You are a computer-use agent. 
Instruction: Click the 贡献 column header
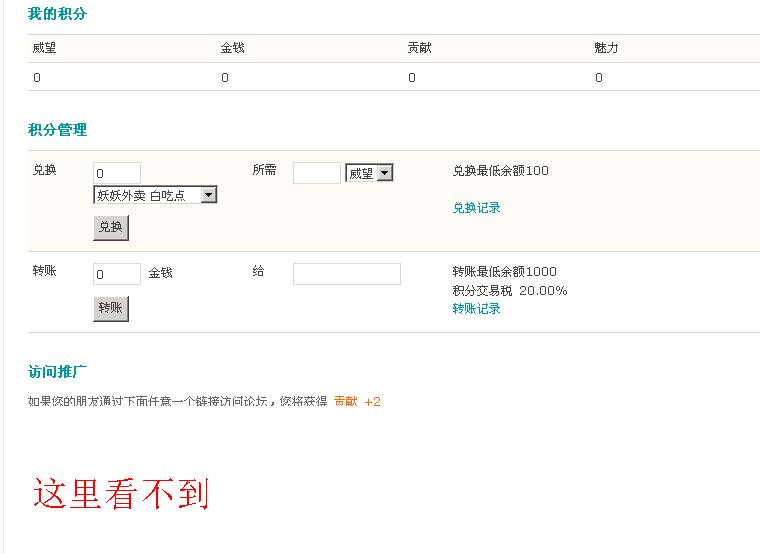pos(419,48)
